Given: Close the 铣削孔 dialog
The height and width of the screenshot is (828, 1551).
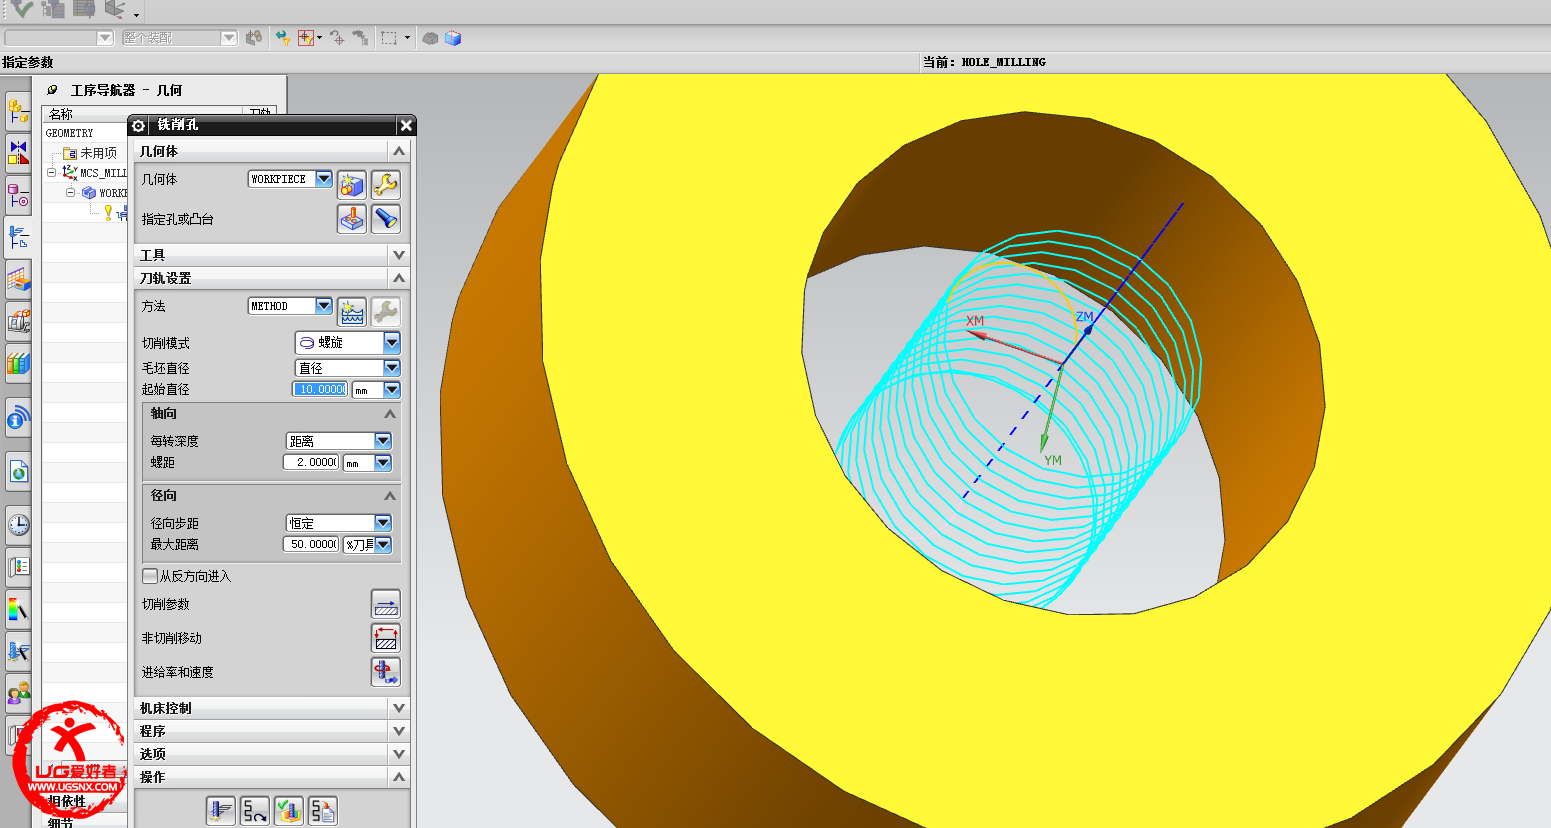Looking at the screenshot, I should point(406,125).
